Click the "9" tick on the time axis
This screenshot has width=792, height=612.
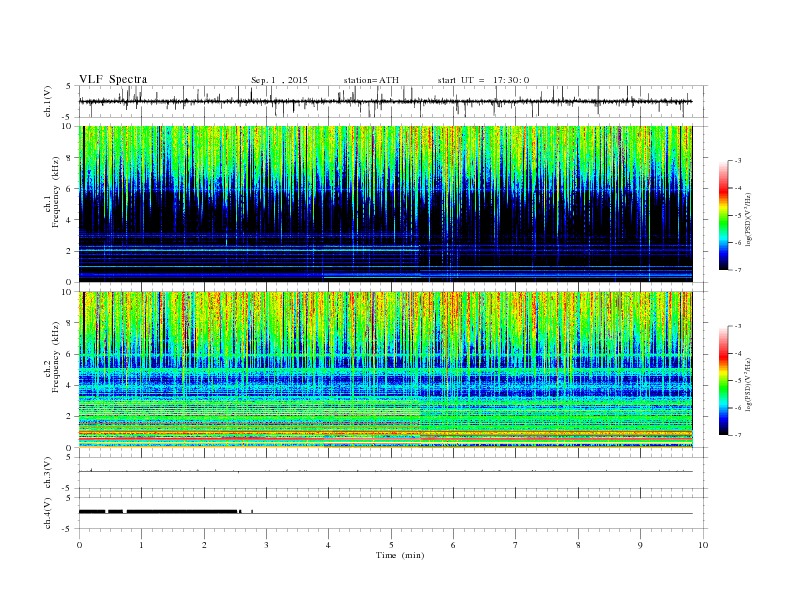point(640,545)
